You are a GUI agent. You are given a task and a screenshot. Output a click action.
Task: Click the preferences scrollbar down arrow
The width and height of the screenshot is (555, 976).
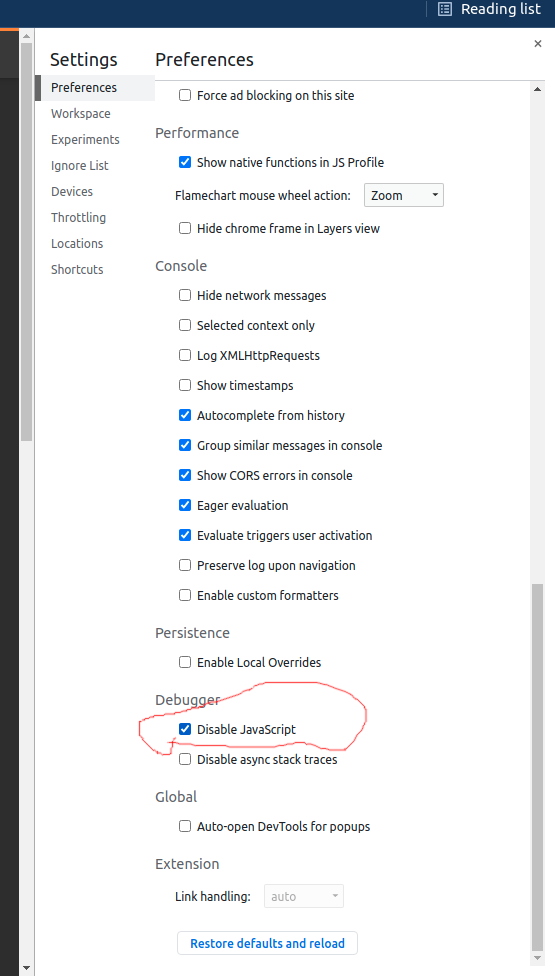pos(537,957)
